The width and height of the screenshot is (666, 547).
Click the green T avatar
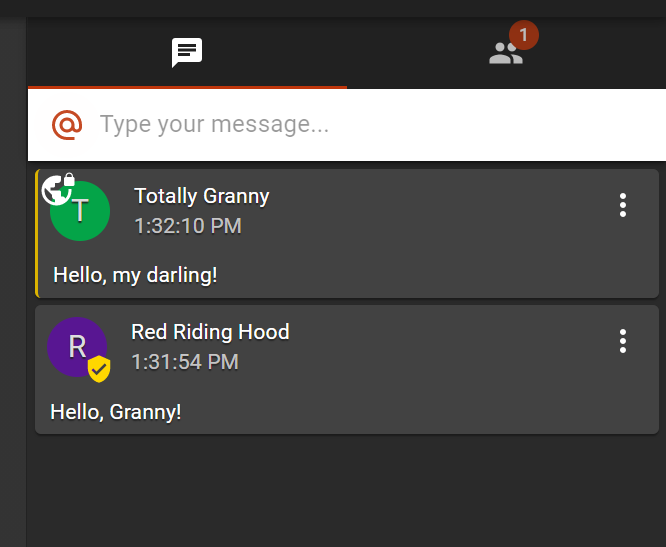tap(80, 211)
